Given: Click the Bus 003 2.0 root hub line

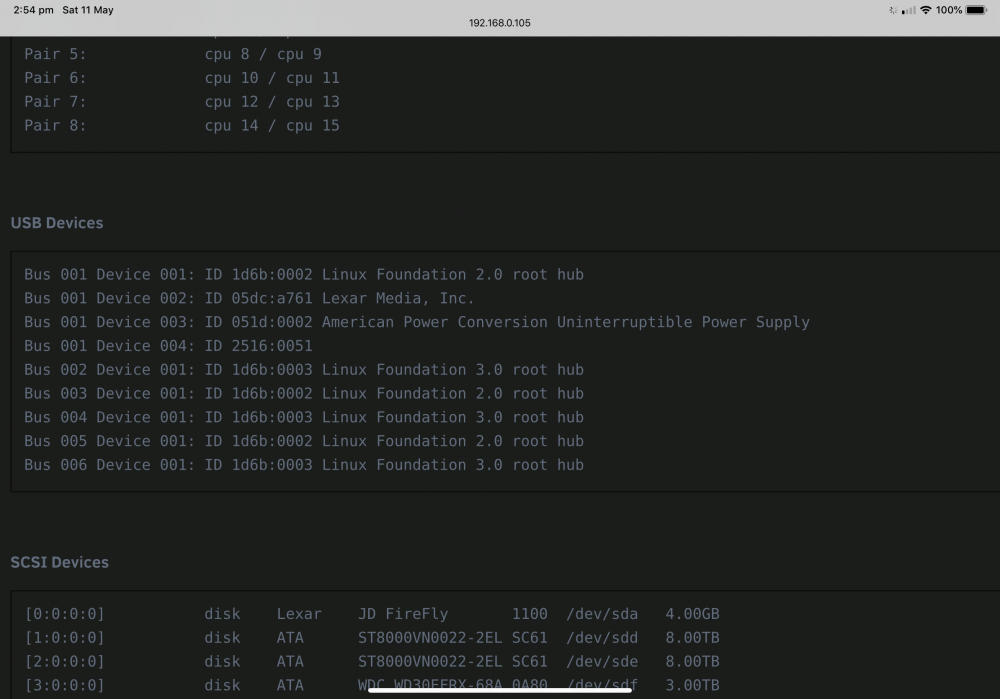Looking at the screenshot, I should (304, 394).
